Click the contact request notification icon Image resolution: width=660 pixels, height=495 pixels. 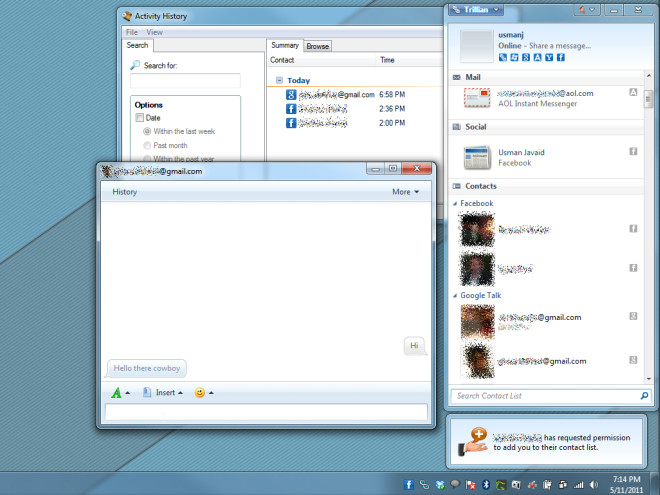pyautogui.click(x=473, y=441)
